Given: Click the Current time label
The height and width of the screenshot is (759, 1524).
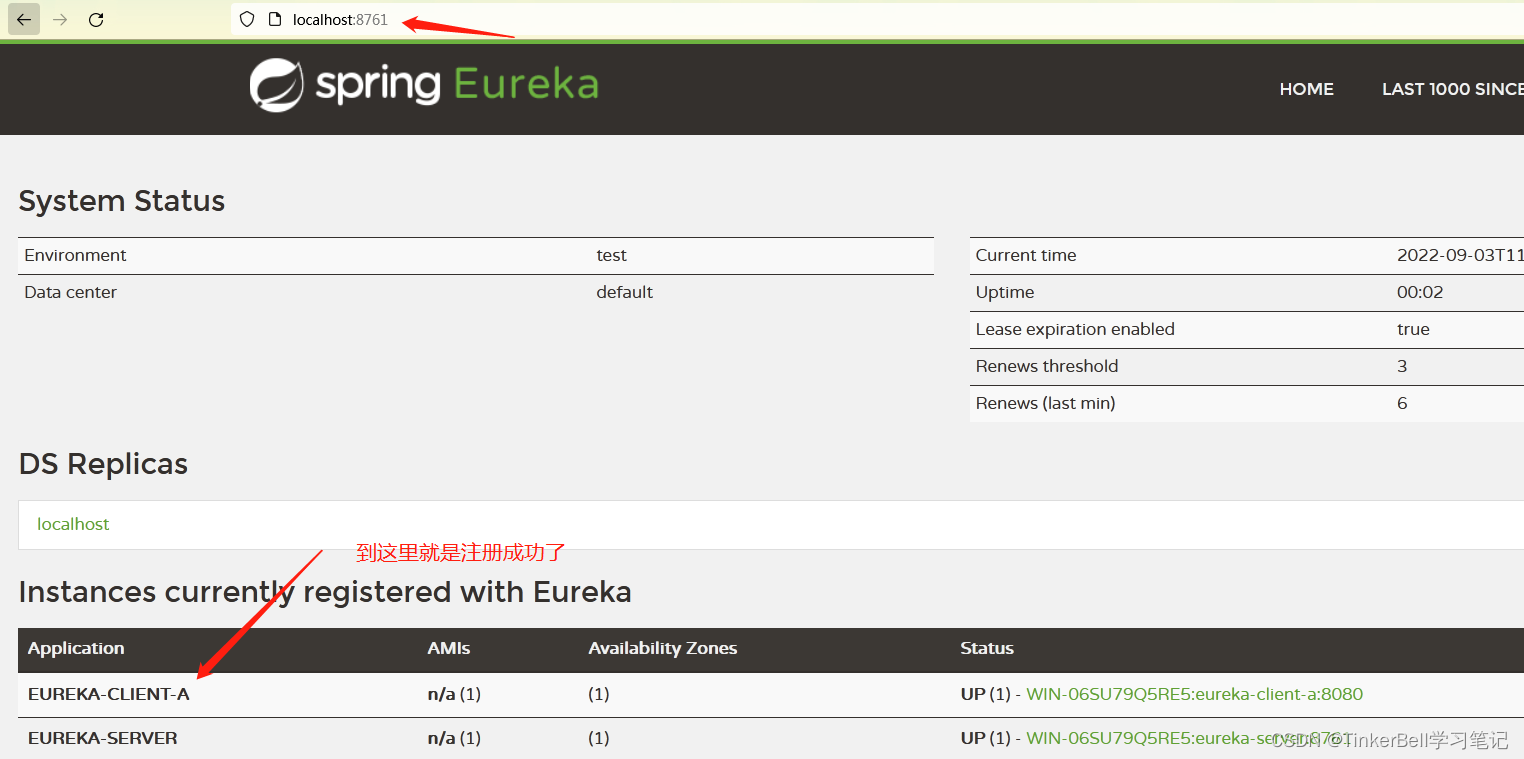Looking at the screenshot, I should (1026, 255).
